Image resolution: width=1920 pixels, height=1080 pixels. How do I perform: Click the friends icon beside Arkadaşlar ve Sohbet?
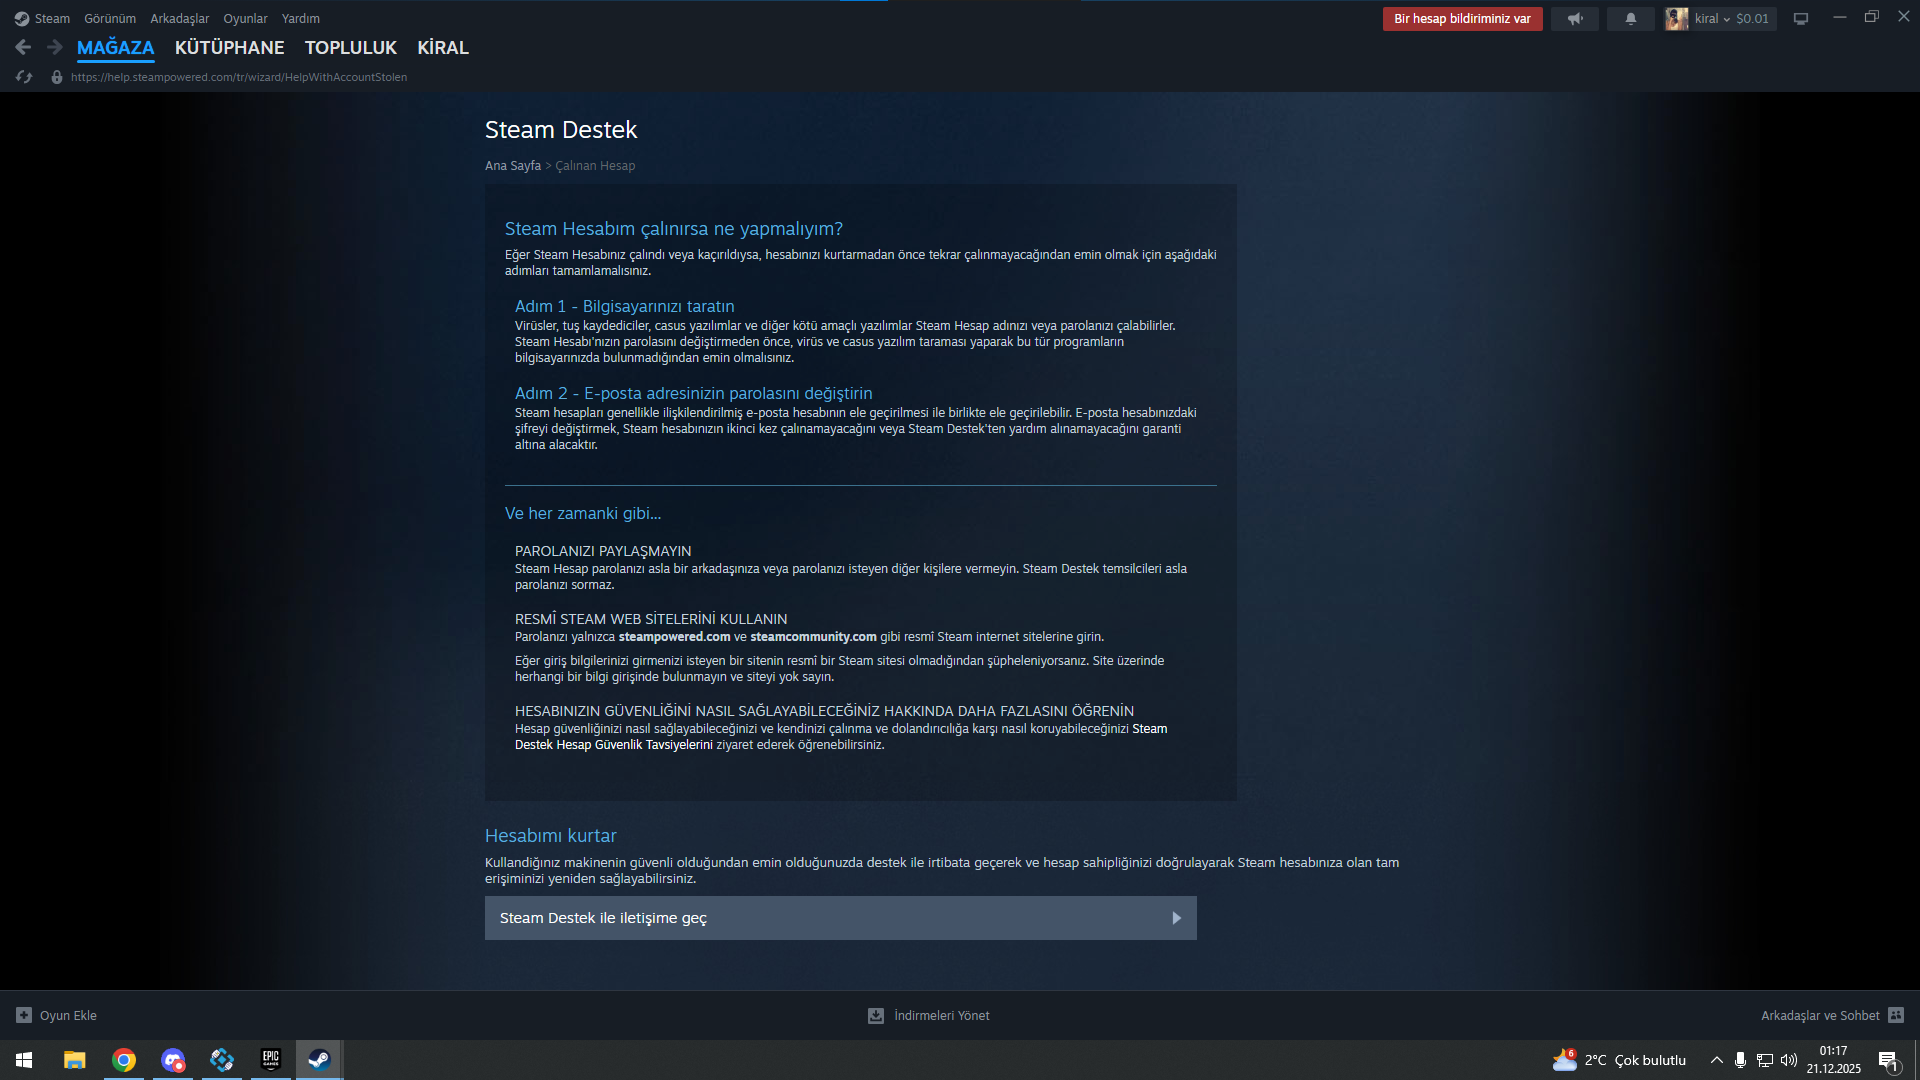pyautogui.click(x=1896, y=1015)
